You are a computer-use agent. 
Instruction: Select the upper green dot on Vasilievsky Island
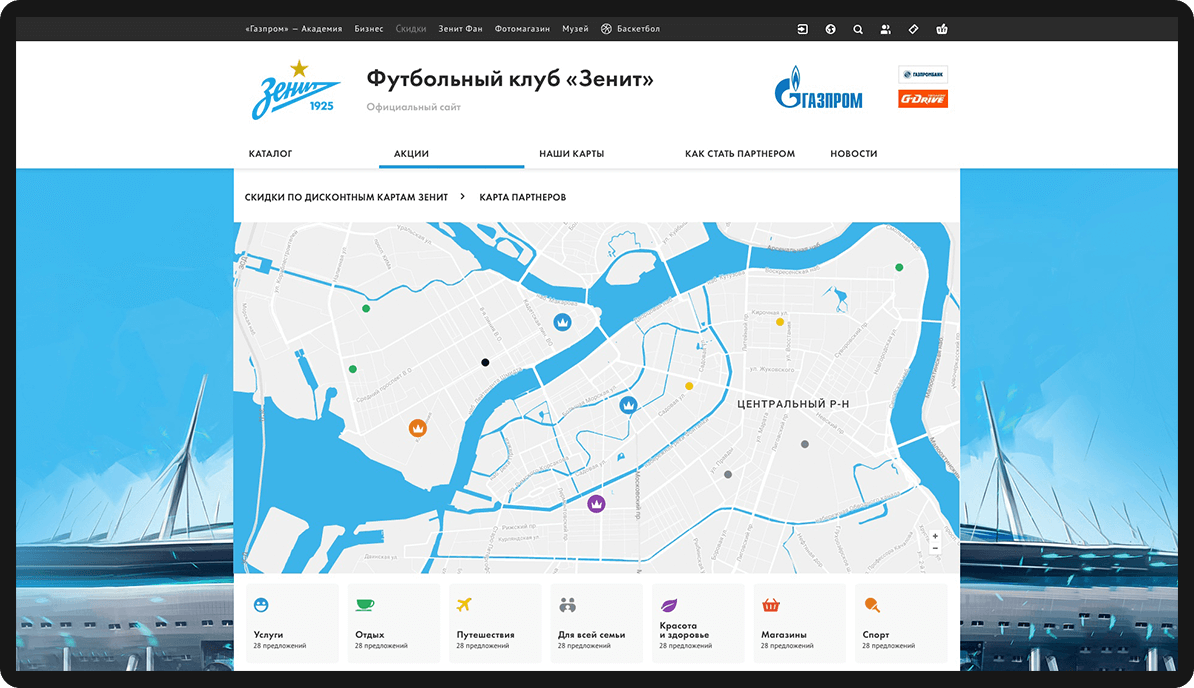[366, 308]
